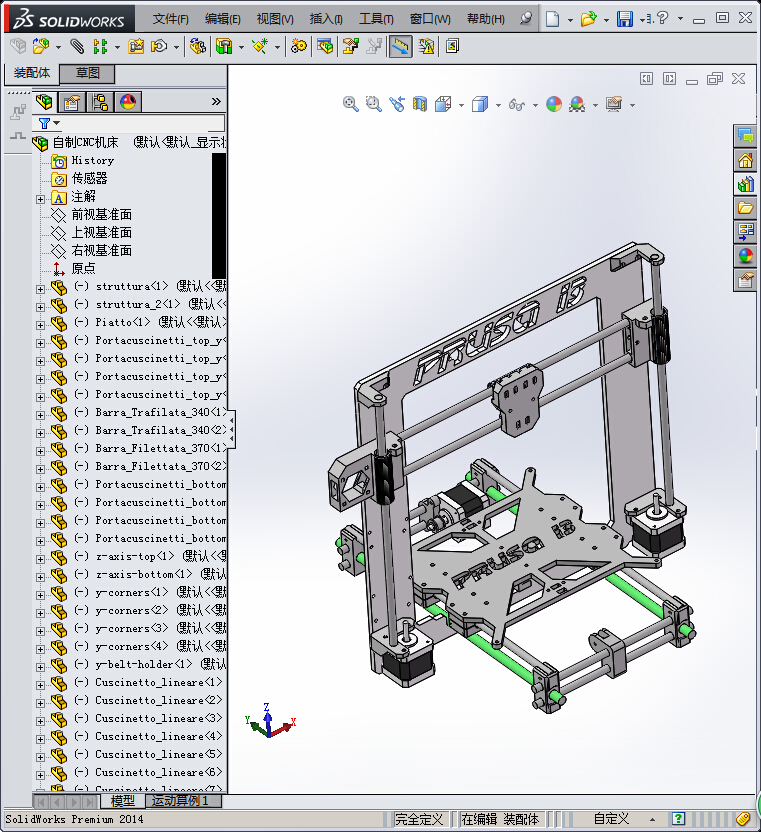Image resolution: width=761 pixels, height=832 pixels.
Task: Click the Insert Components icon
Action: [41, 47]
